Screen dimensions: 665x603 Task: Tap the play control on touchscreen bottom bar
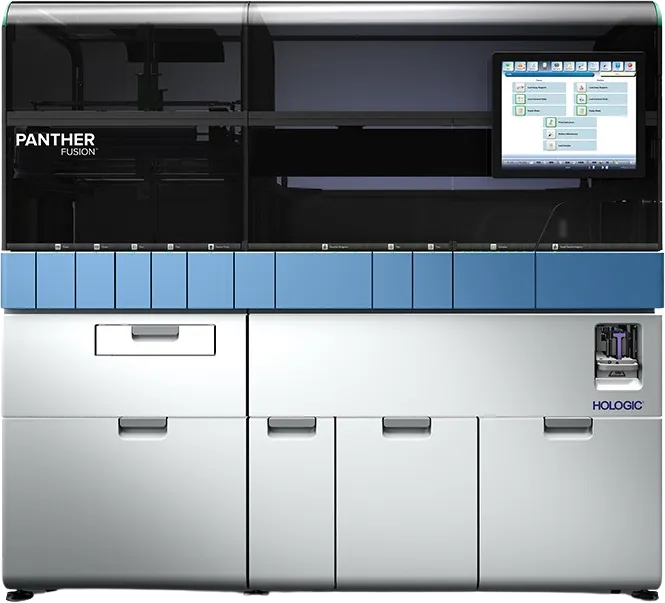click(x=603, y=168)
